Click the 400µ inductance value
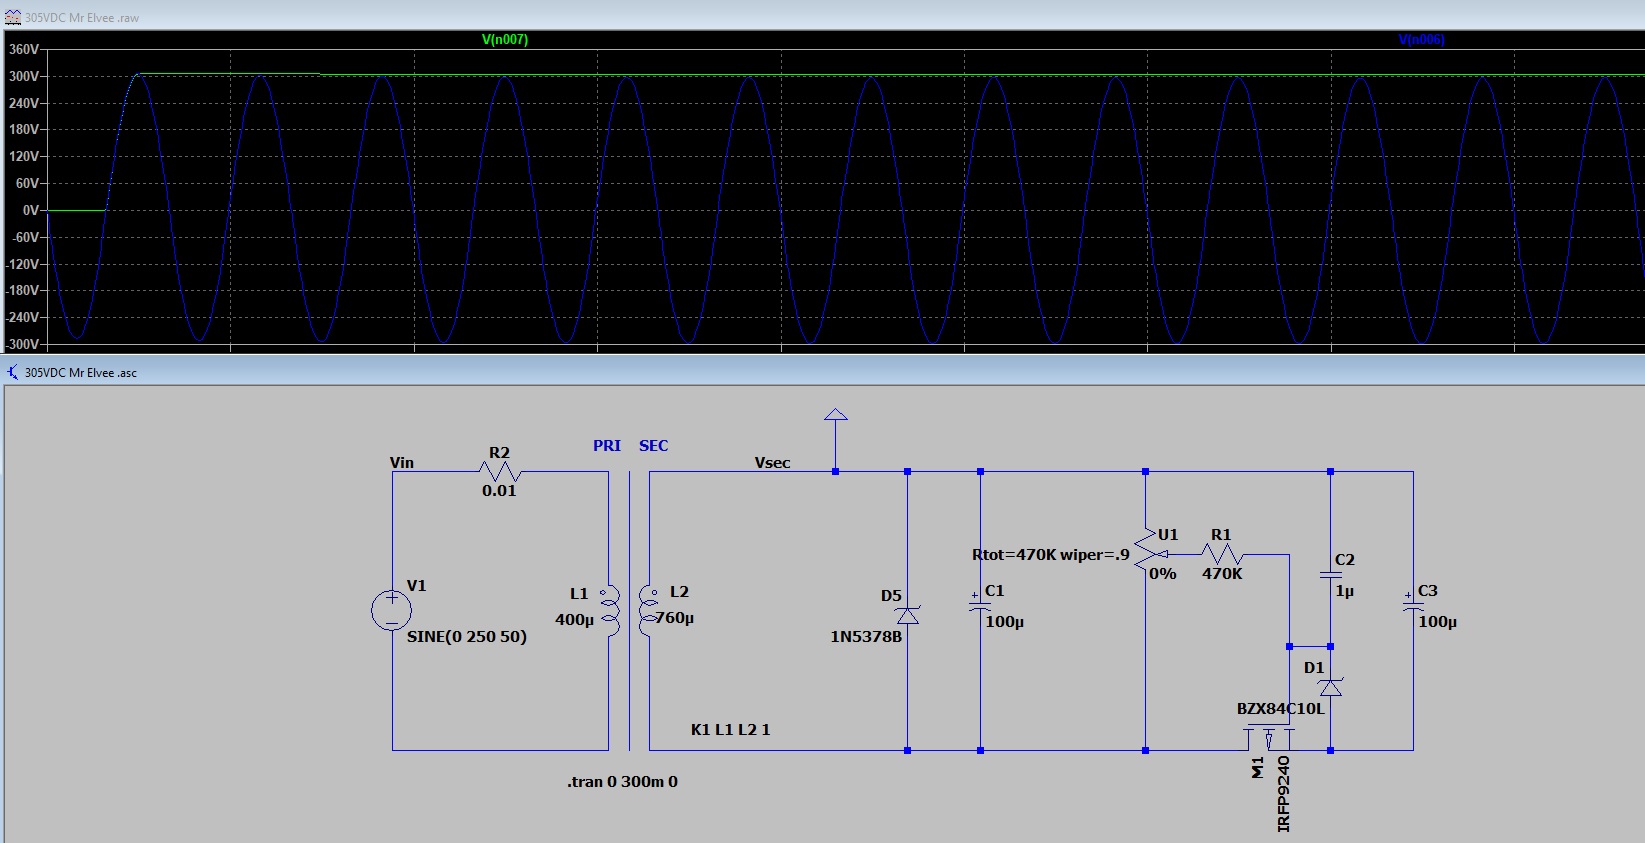 [574, 620]
